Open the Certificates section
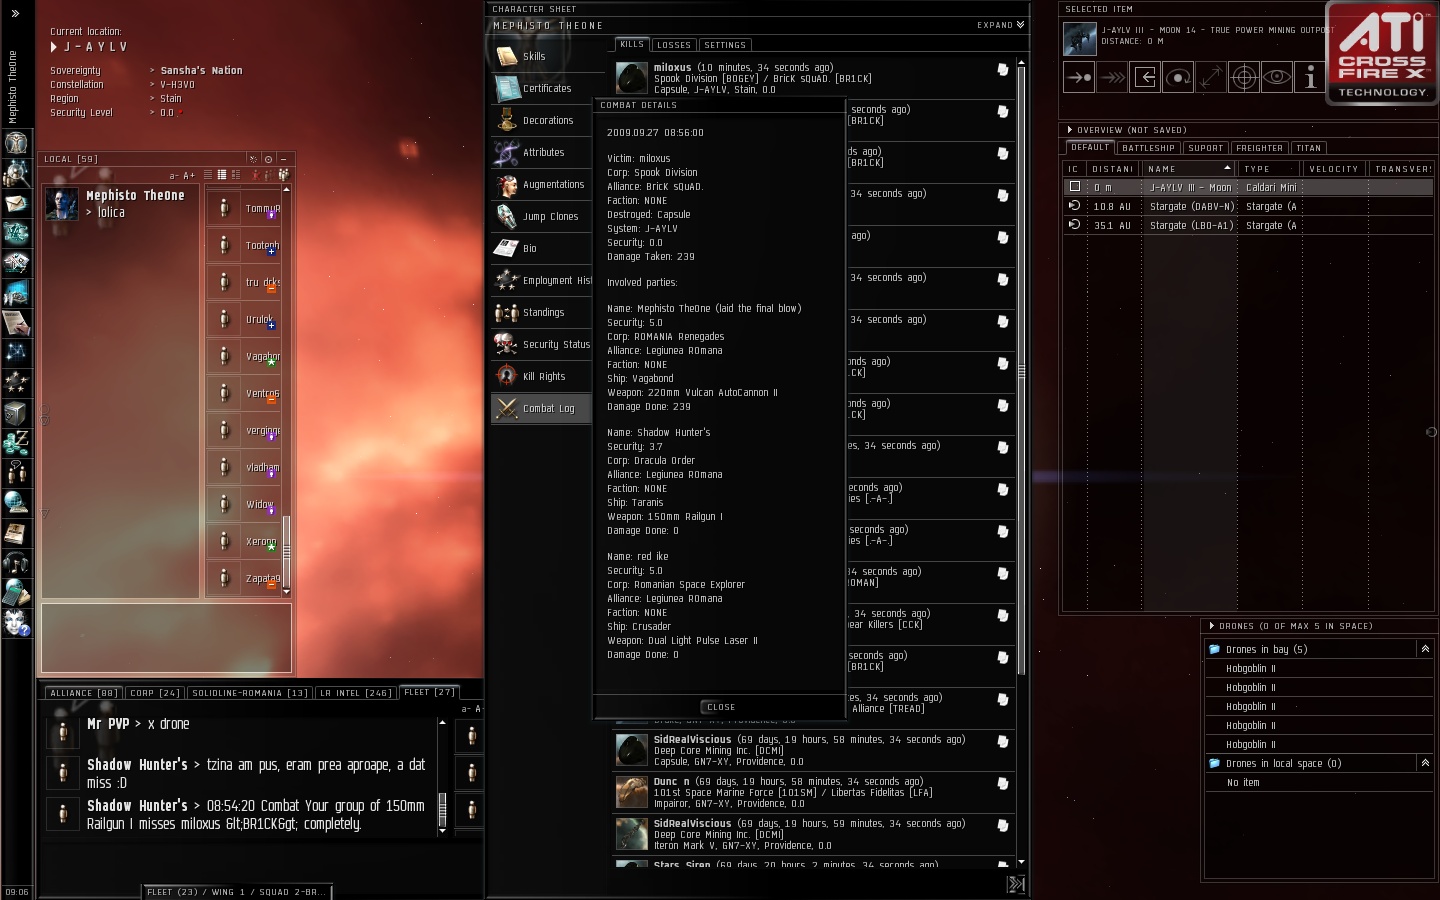This screenshot has width=1440, height=900. (x=541, y=88)
